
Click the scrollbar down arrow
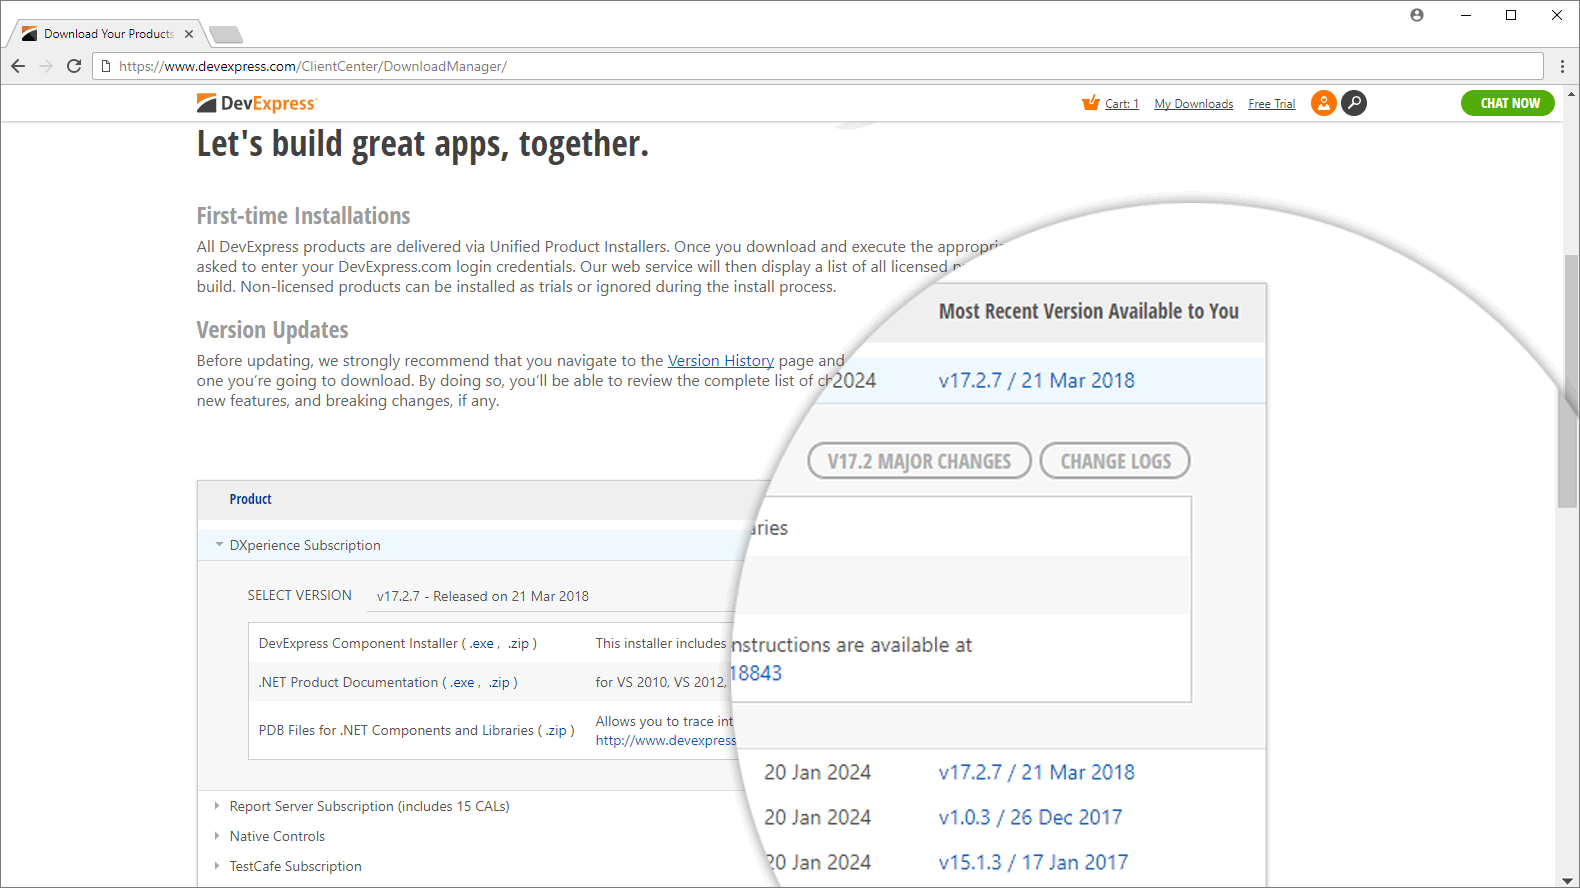[x=1570, y=880]
